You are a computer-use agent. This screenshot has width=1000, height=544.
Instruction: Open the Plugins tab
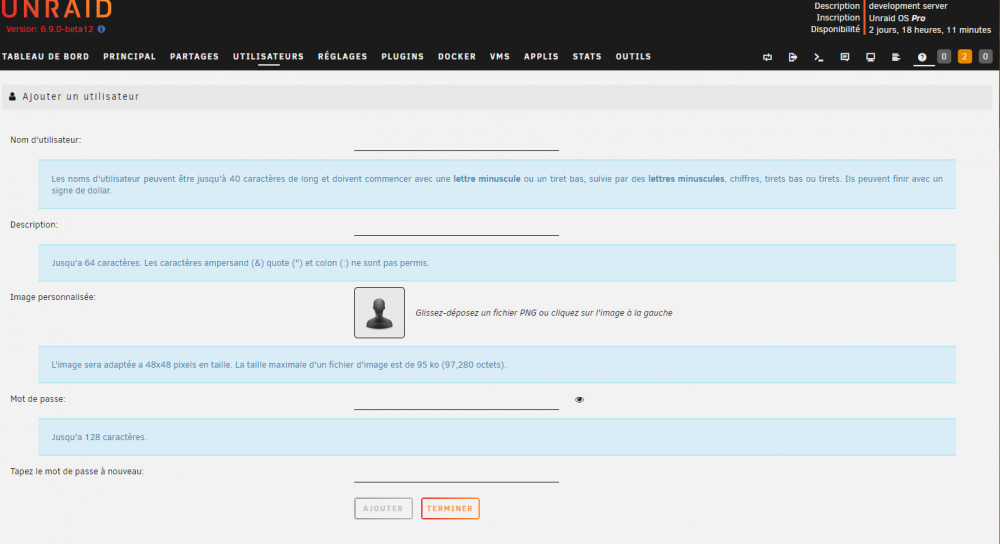[402, 57]
